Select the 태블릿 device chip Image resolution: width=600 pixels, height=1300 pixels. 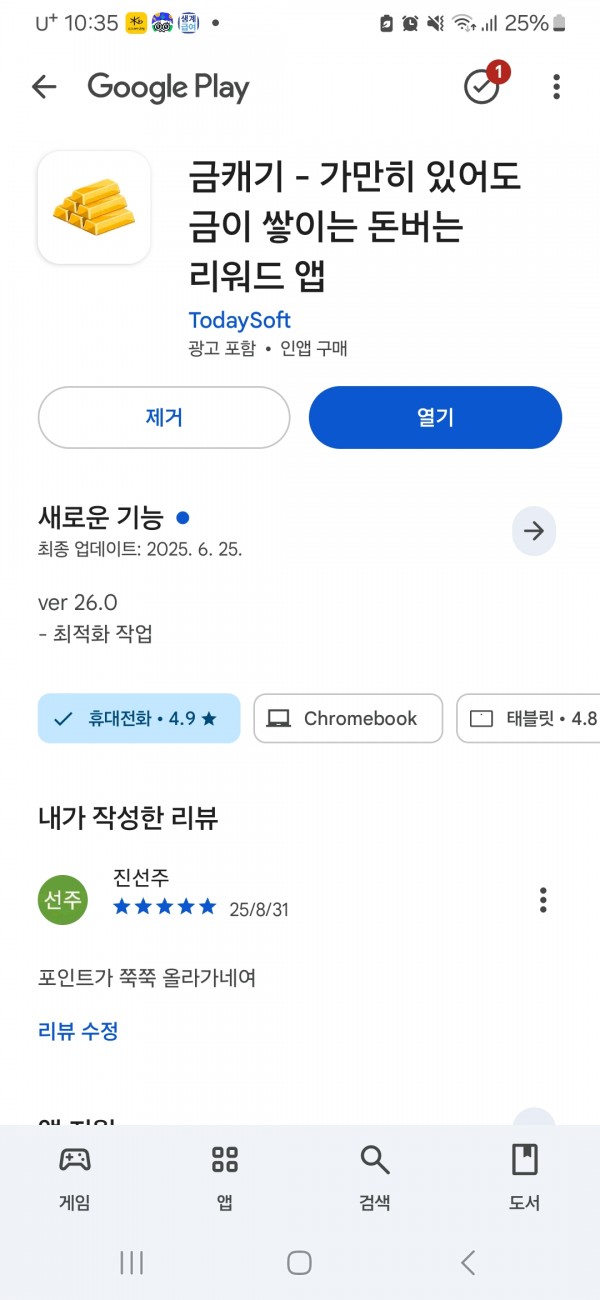point(529,718)
